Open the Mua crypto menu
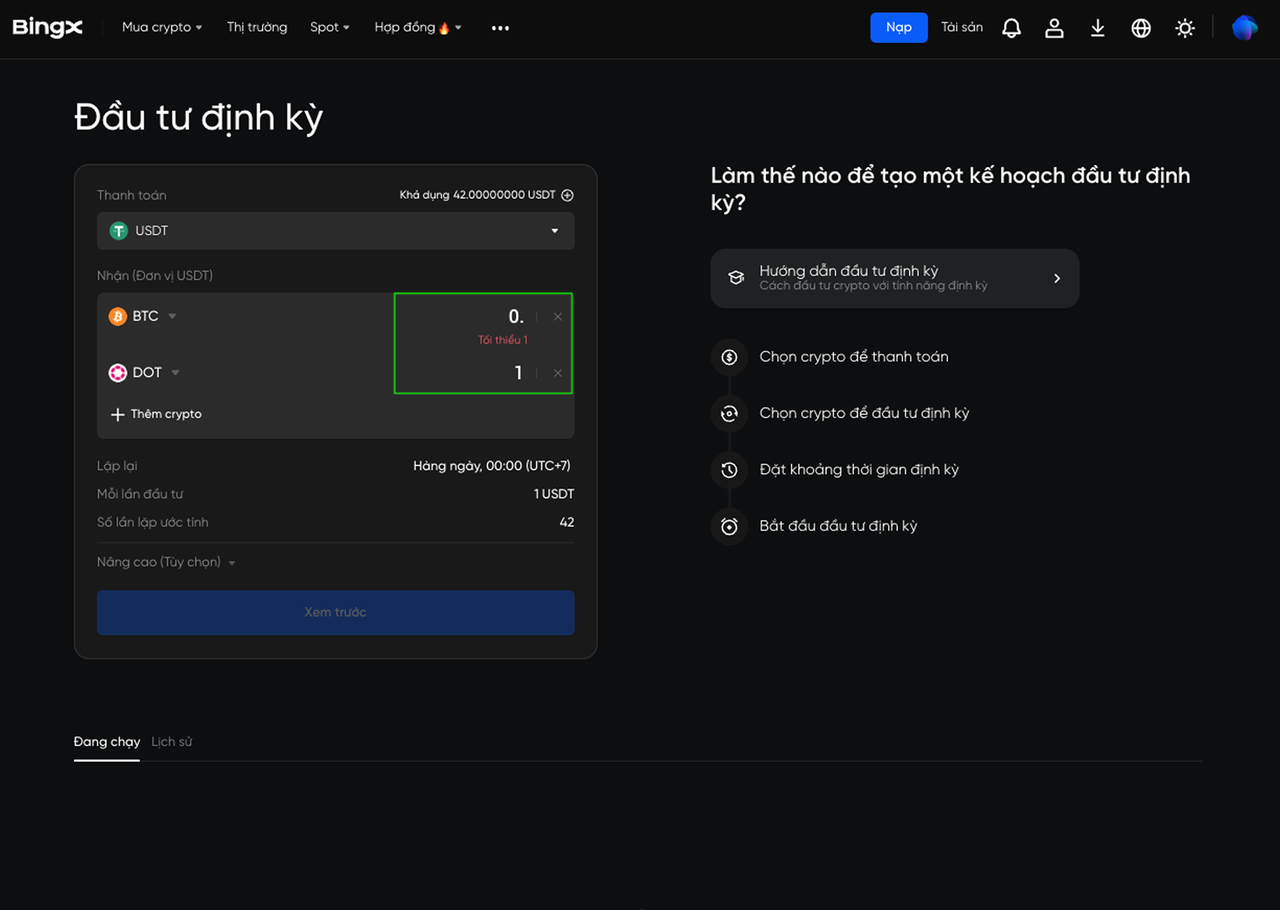This screenshot has width=1280, height=910. [x=162, y=28]
